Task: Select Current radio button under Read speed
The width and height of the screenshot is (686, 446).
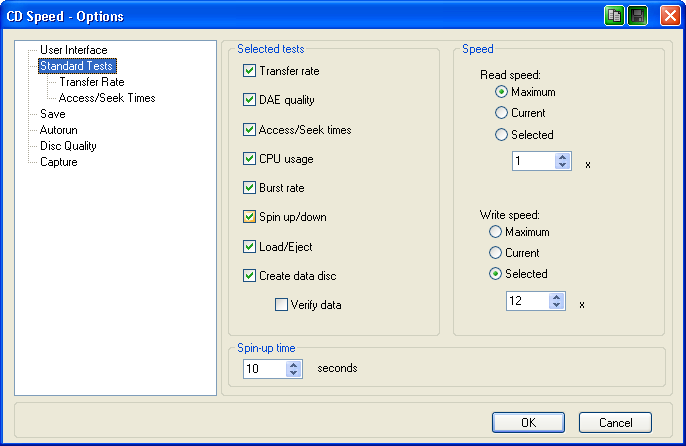Action: pos(502,113)
